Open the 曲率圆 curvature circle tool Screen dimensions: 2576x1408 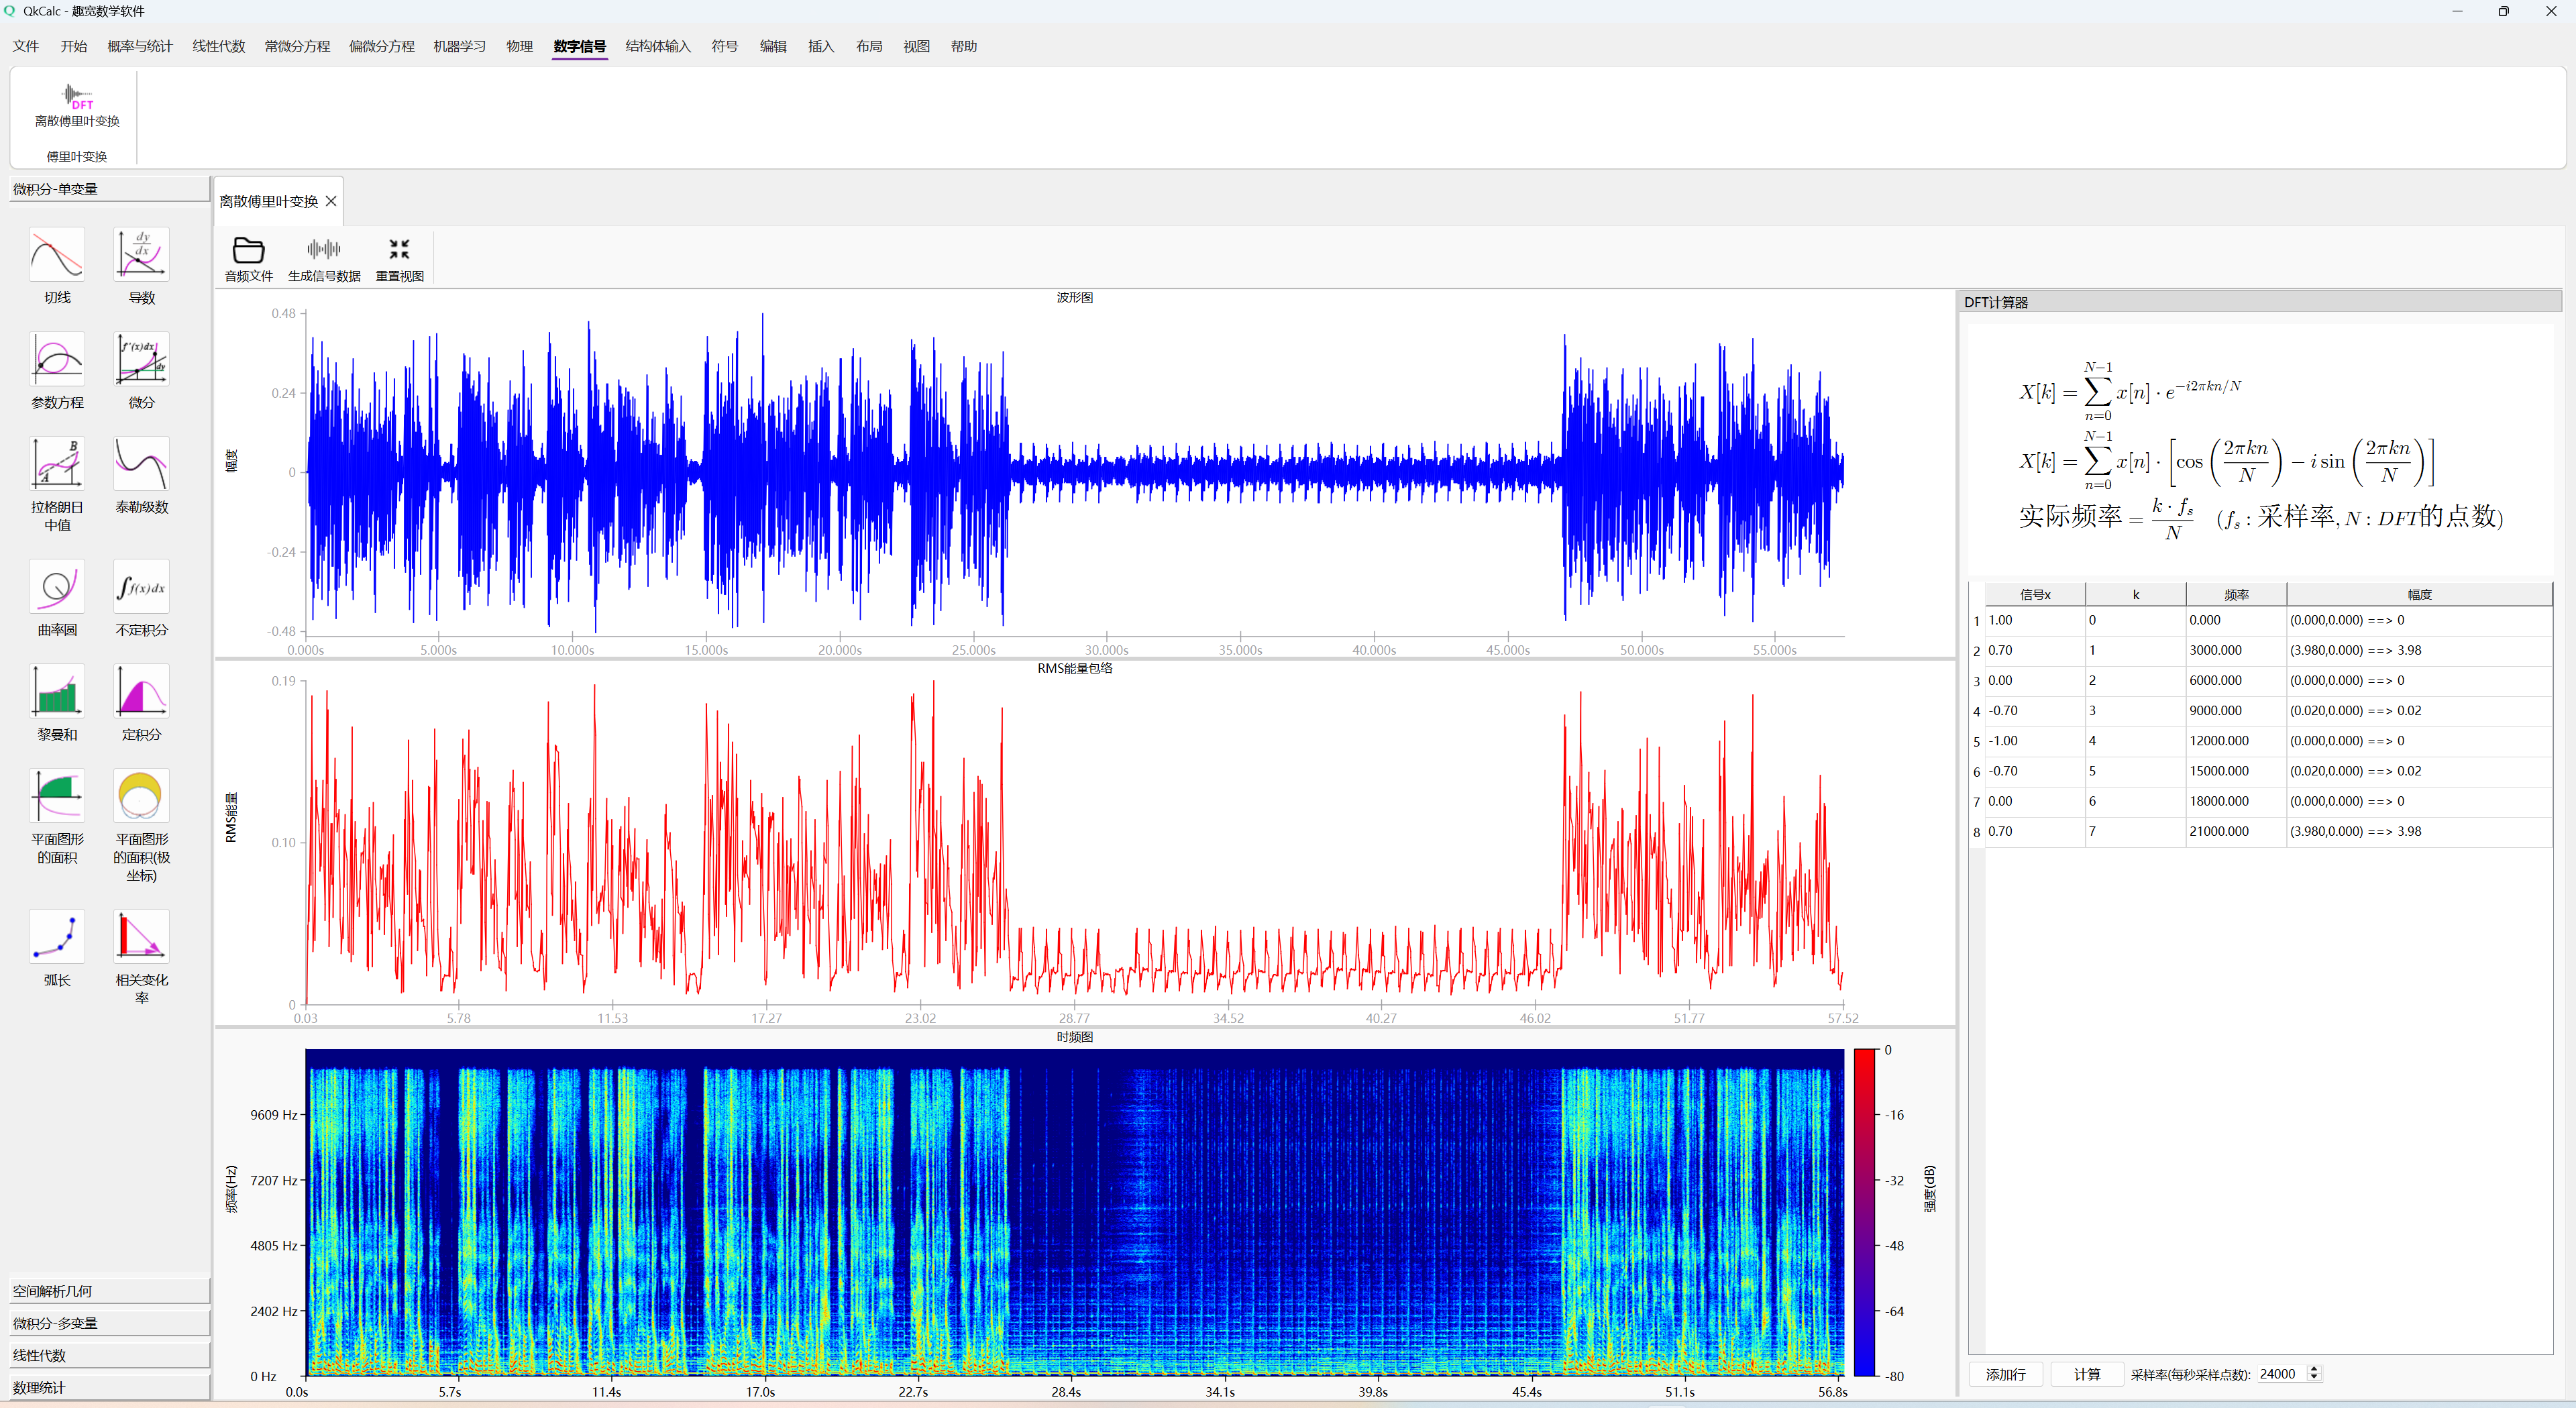coord(57,587)
